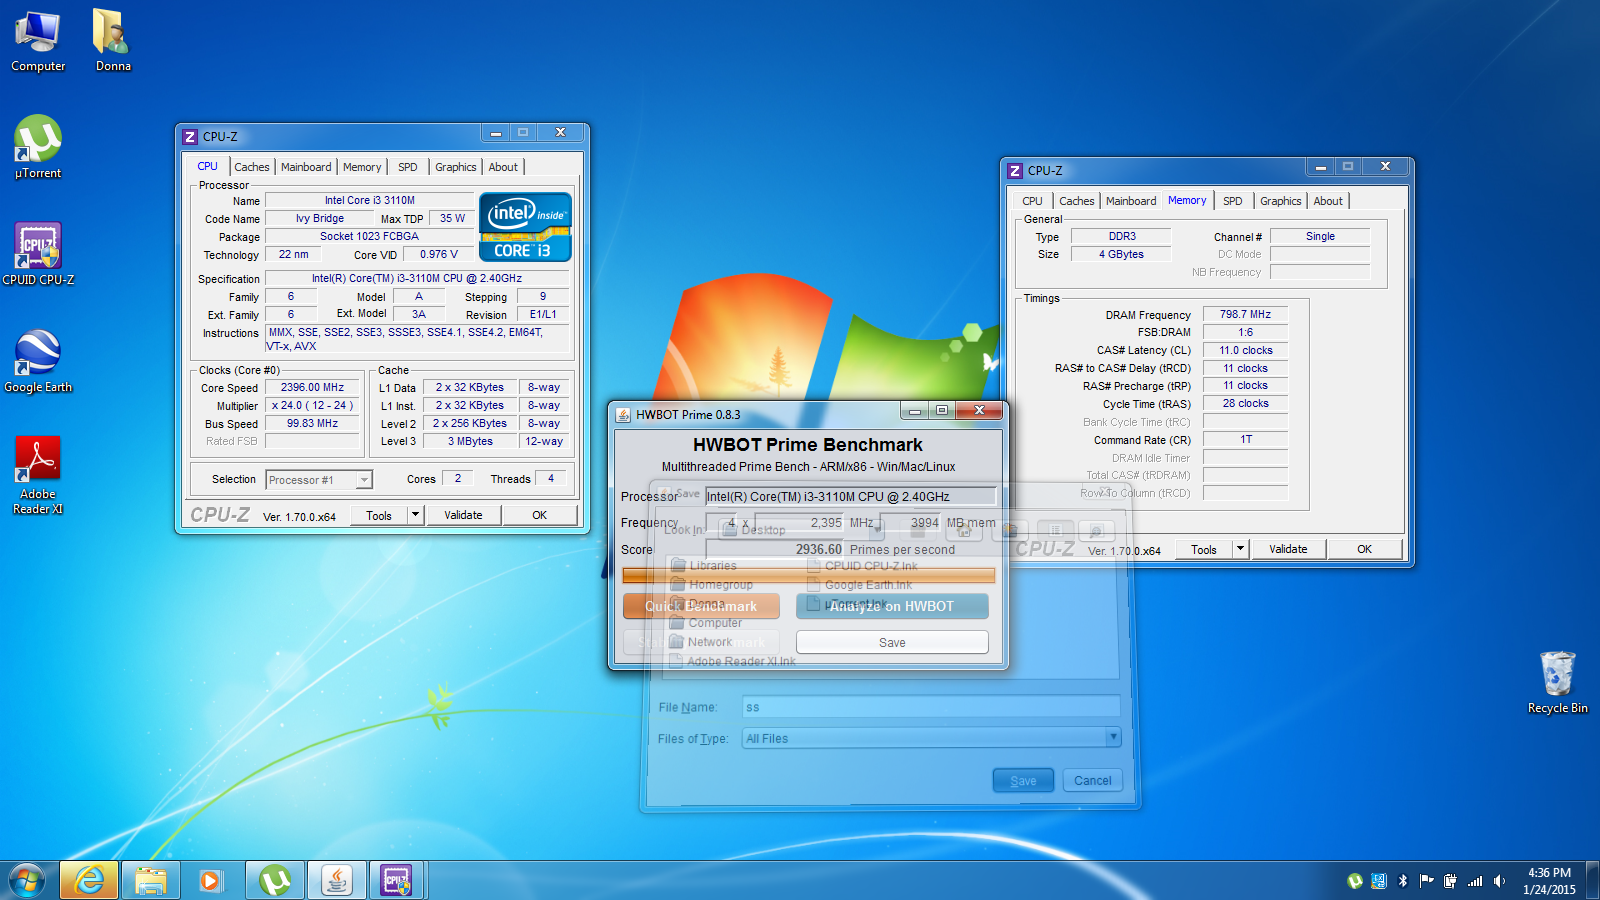Open the Recycle Bin icon
The width and height of the screenshot is (1600, 900).
coord(1557,682)
